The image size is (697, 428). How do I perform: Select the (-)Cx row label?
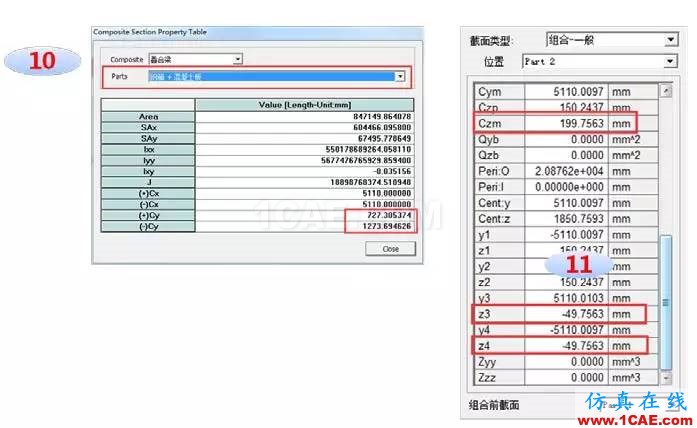click(148, 204)
